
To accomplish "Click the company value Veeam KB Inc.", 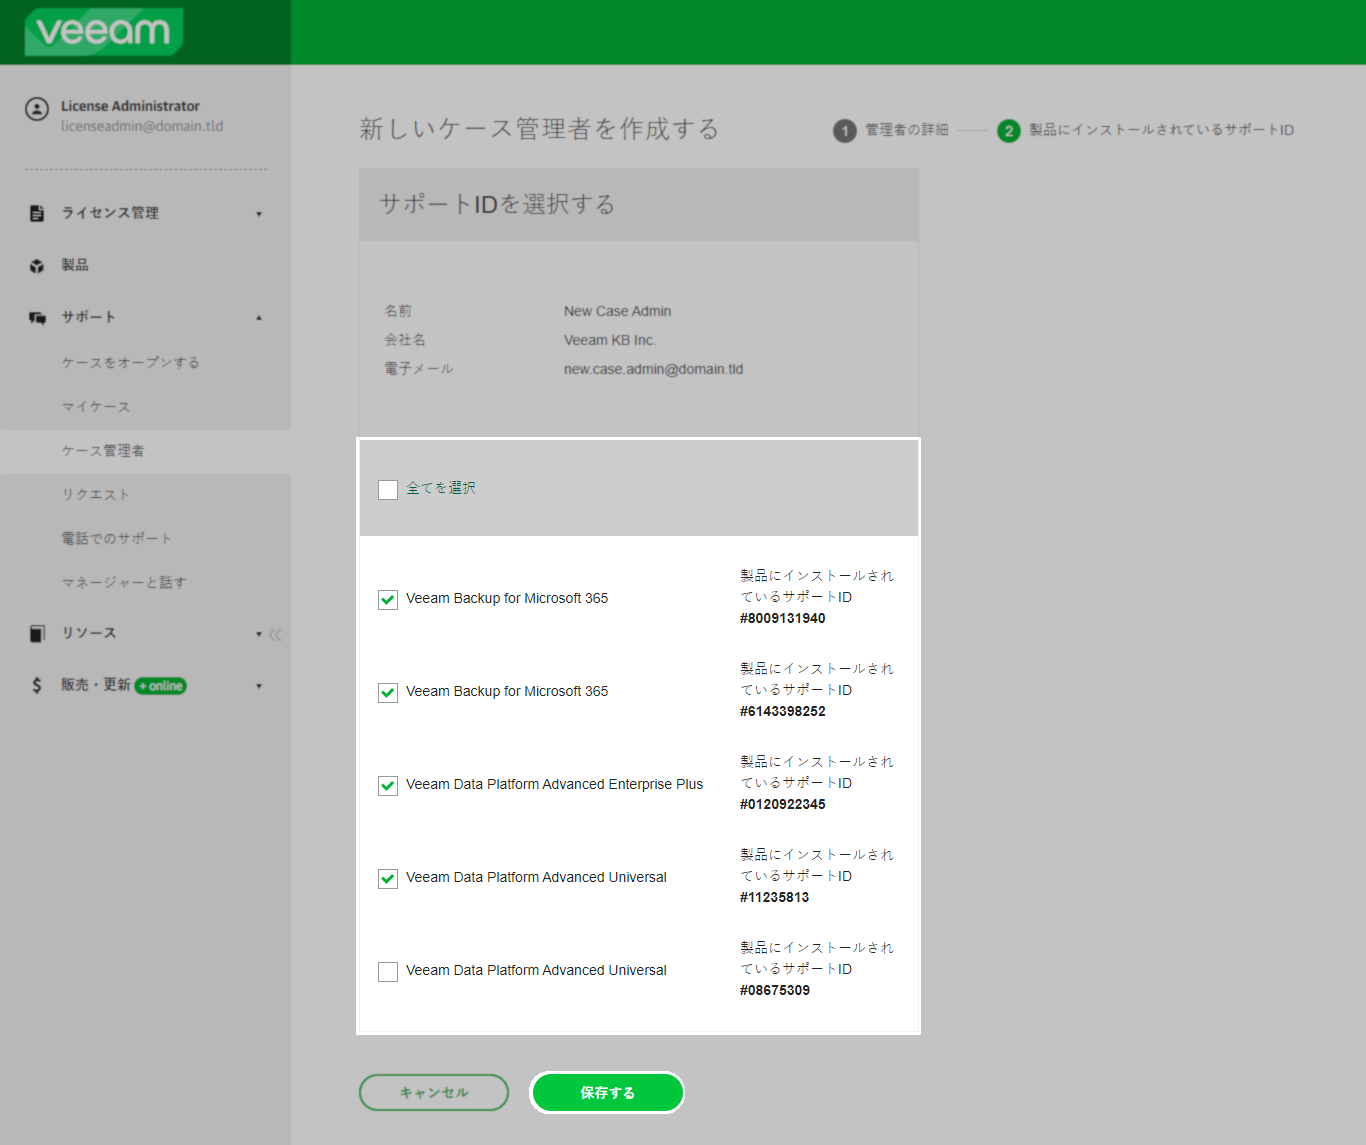I will [610, 340].
